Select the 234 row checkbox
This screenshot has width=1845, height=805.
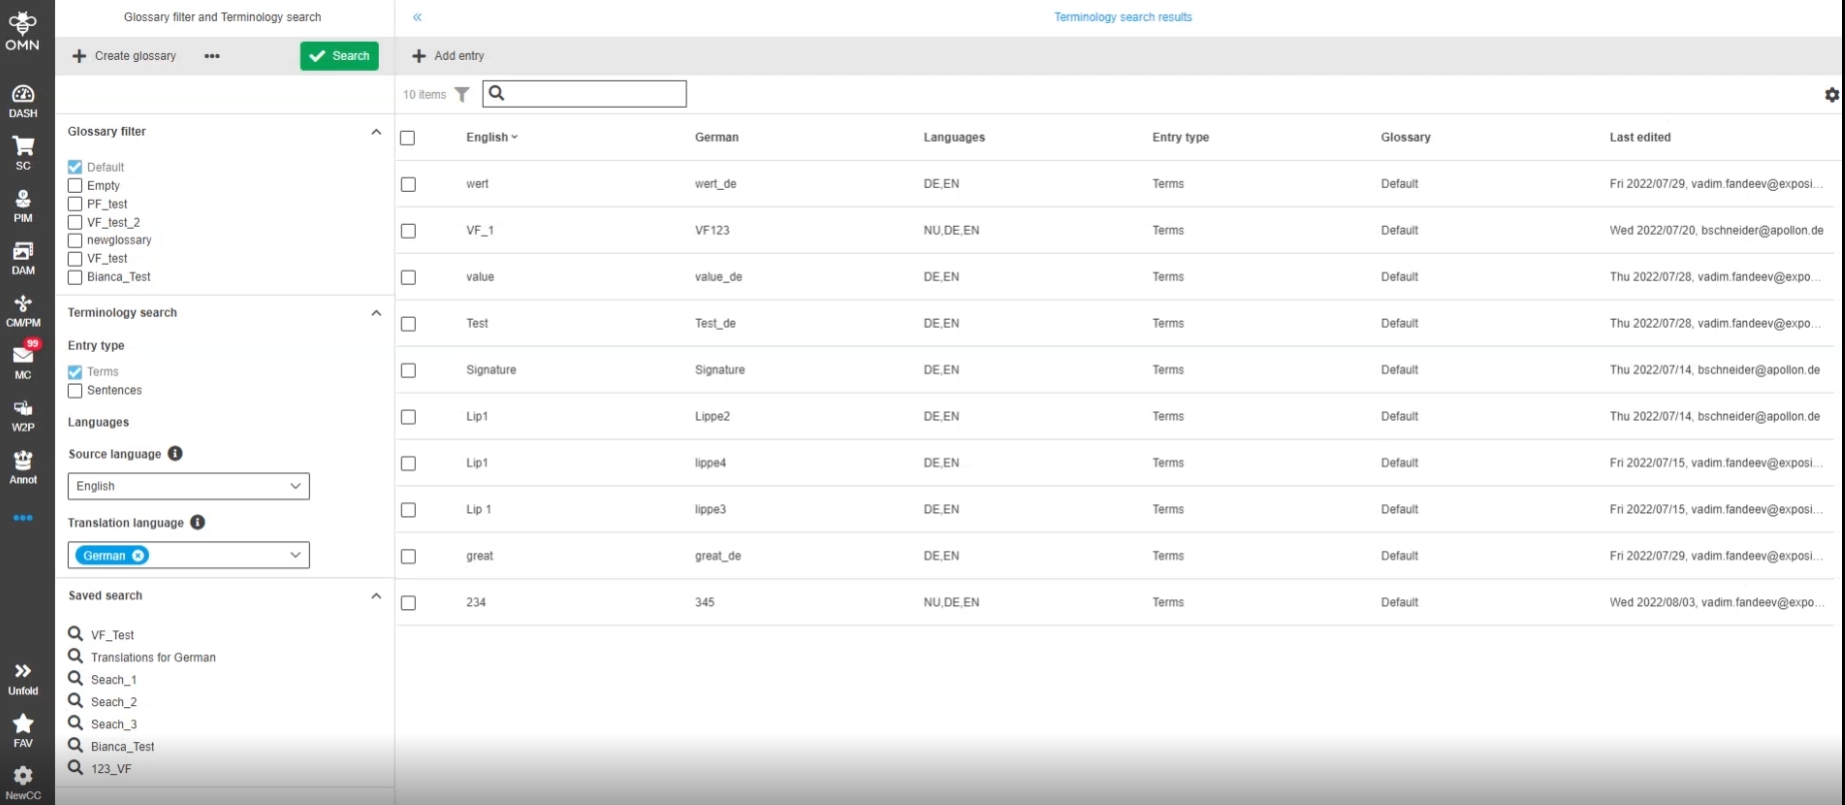coord(408,603)
